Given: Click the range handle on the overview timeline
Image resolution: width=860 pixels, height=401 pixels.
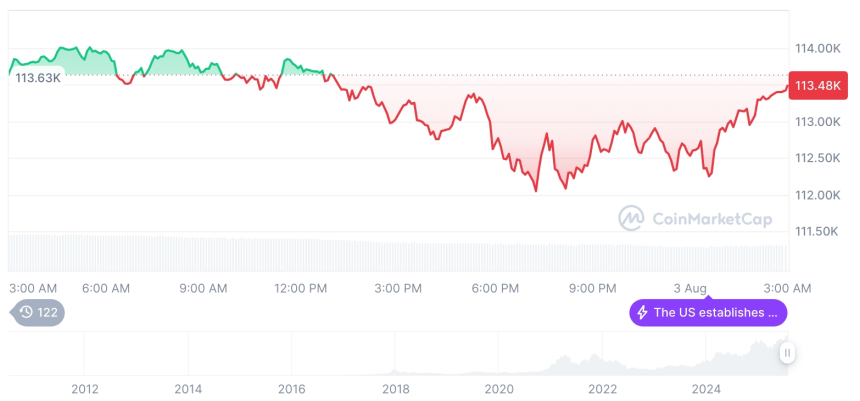Looking at the screenshot, I should (787, 352).
